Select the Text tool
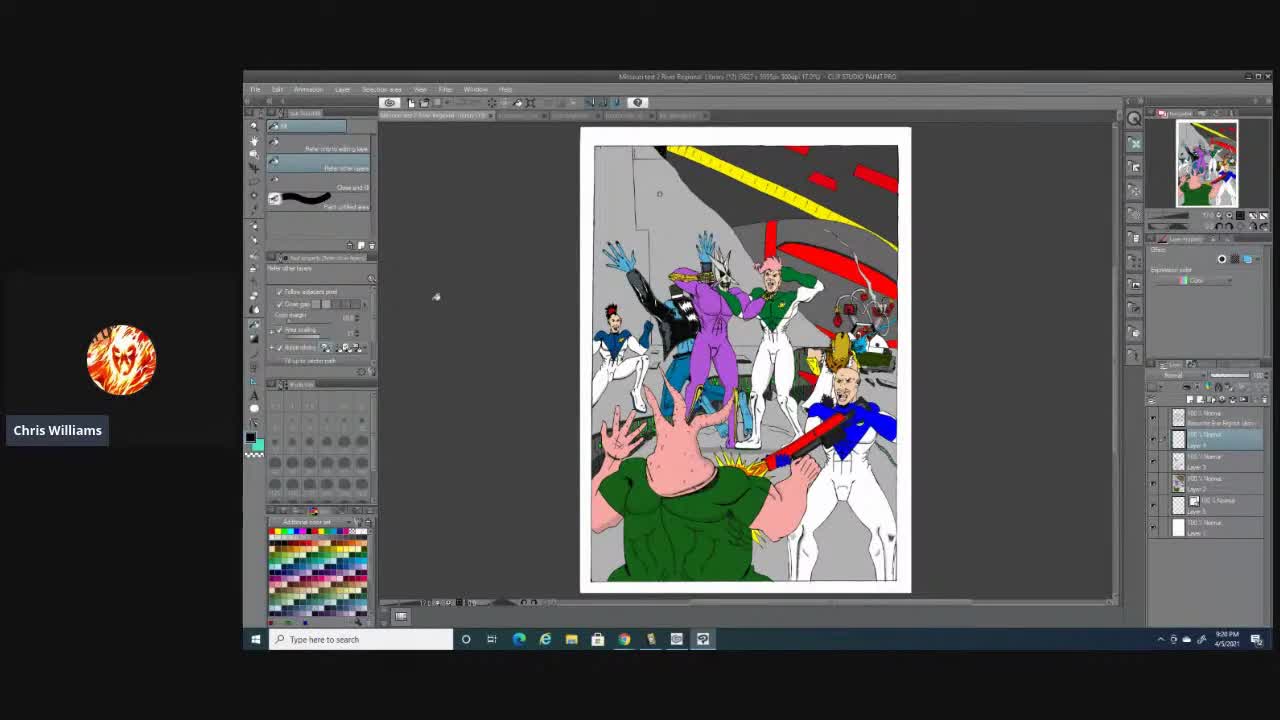This screenshot has height=720, width=1280. (254, 395)
